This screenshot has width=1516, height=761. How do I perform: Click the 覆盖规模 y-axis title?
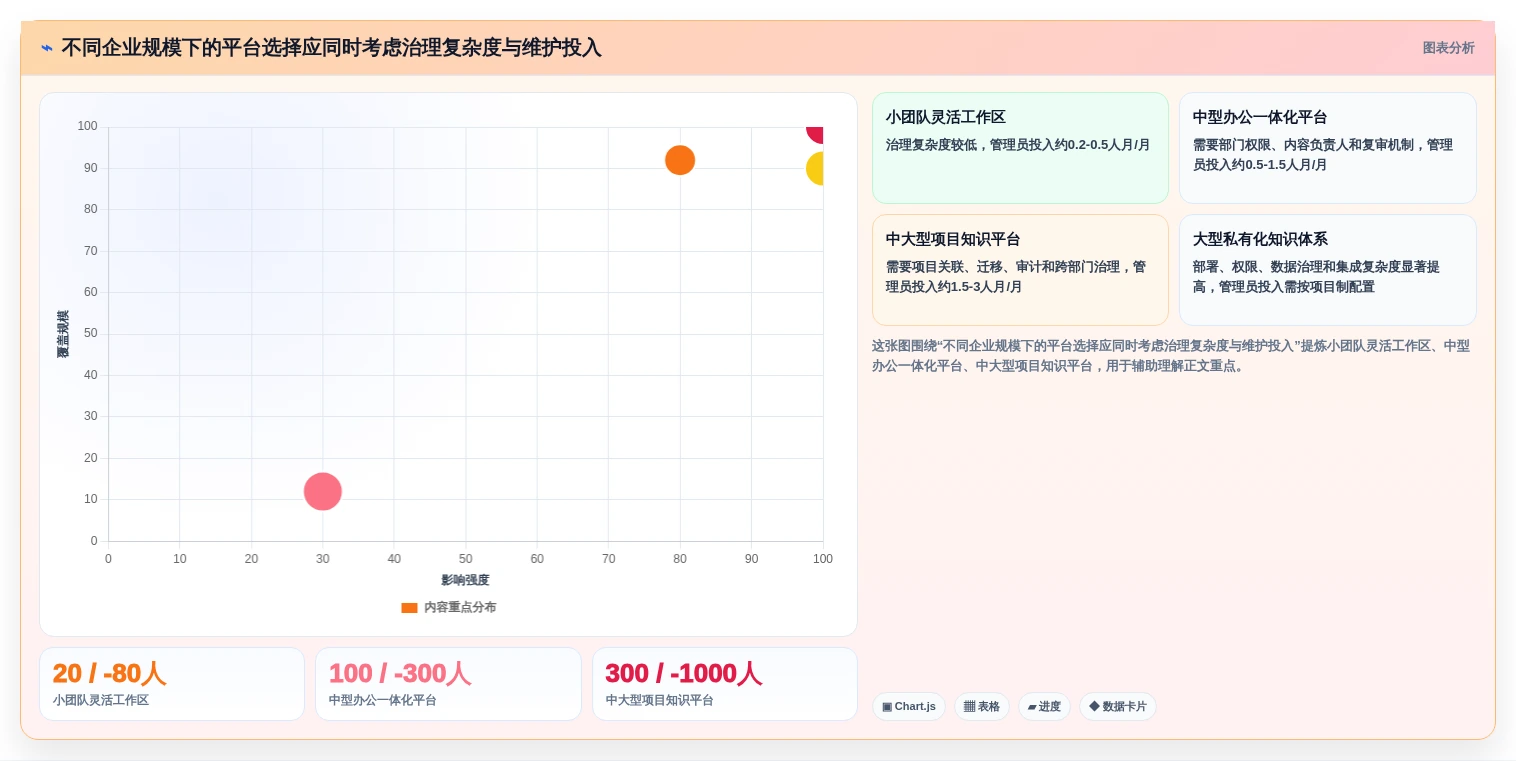[x=63, y=334]
